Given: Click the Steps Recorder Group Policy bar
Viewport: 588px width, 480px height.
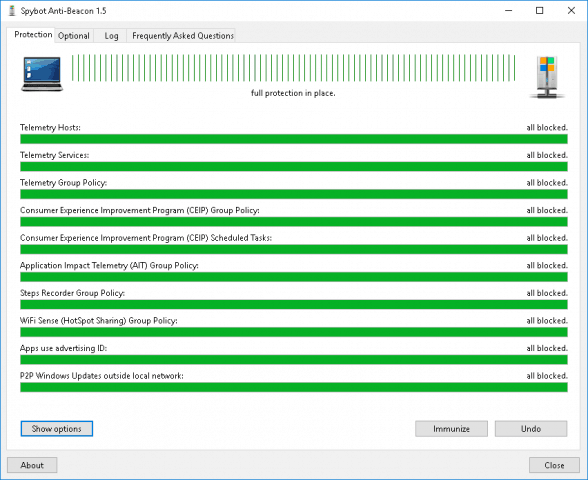Looking at the screenshot, I should (x=294, y=304).
